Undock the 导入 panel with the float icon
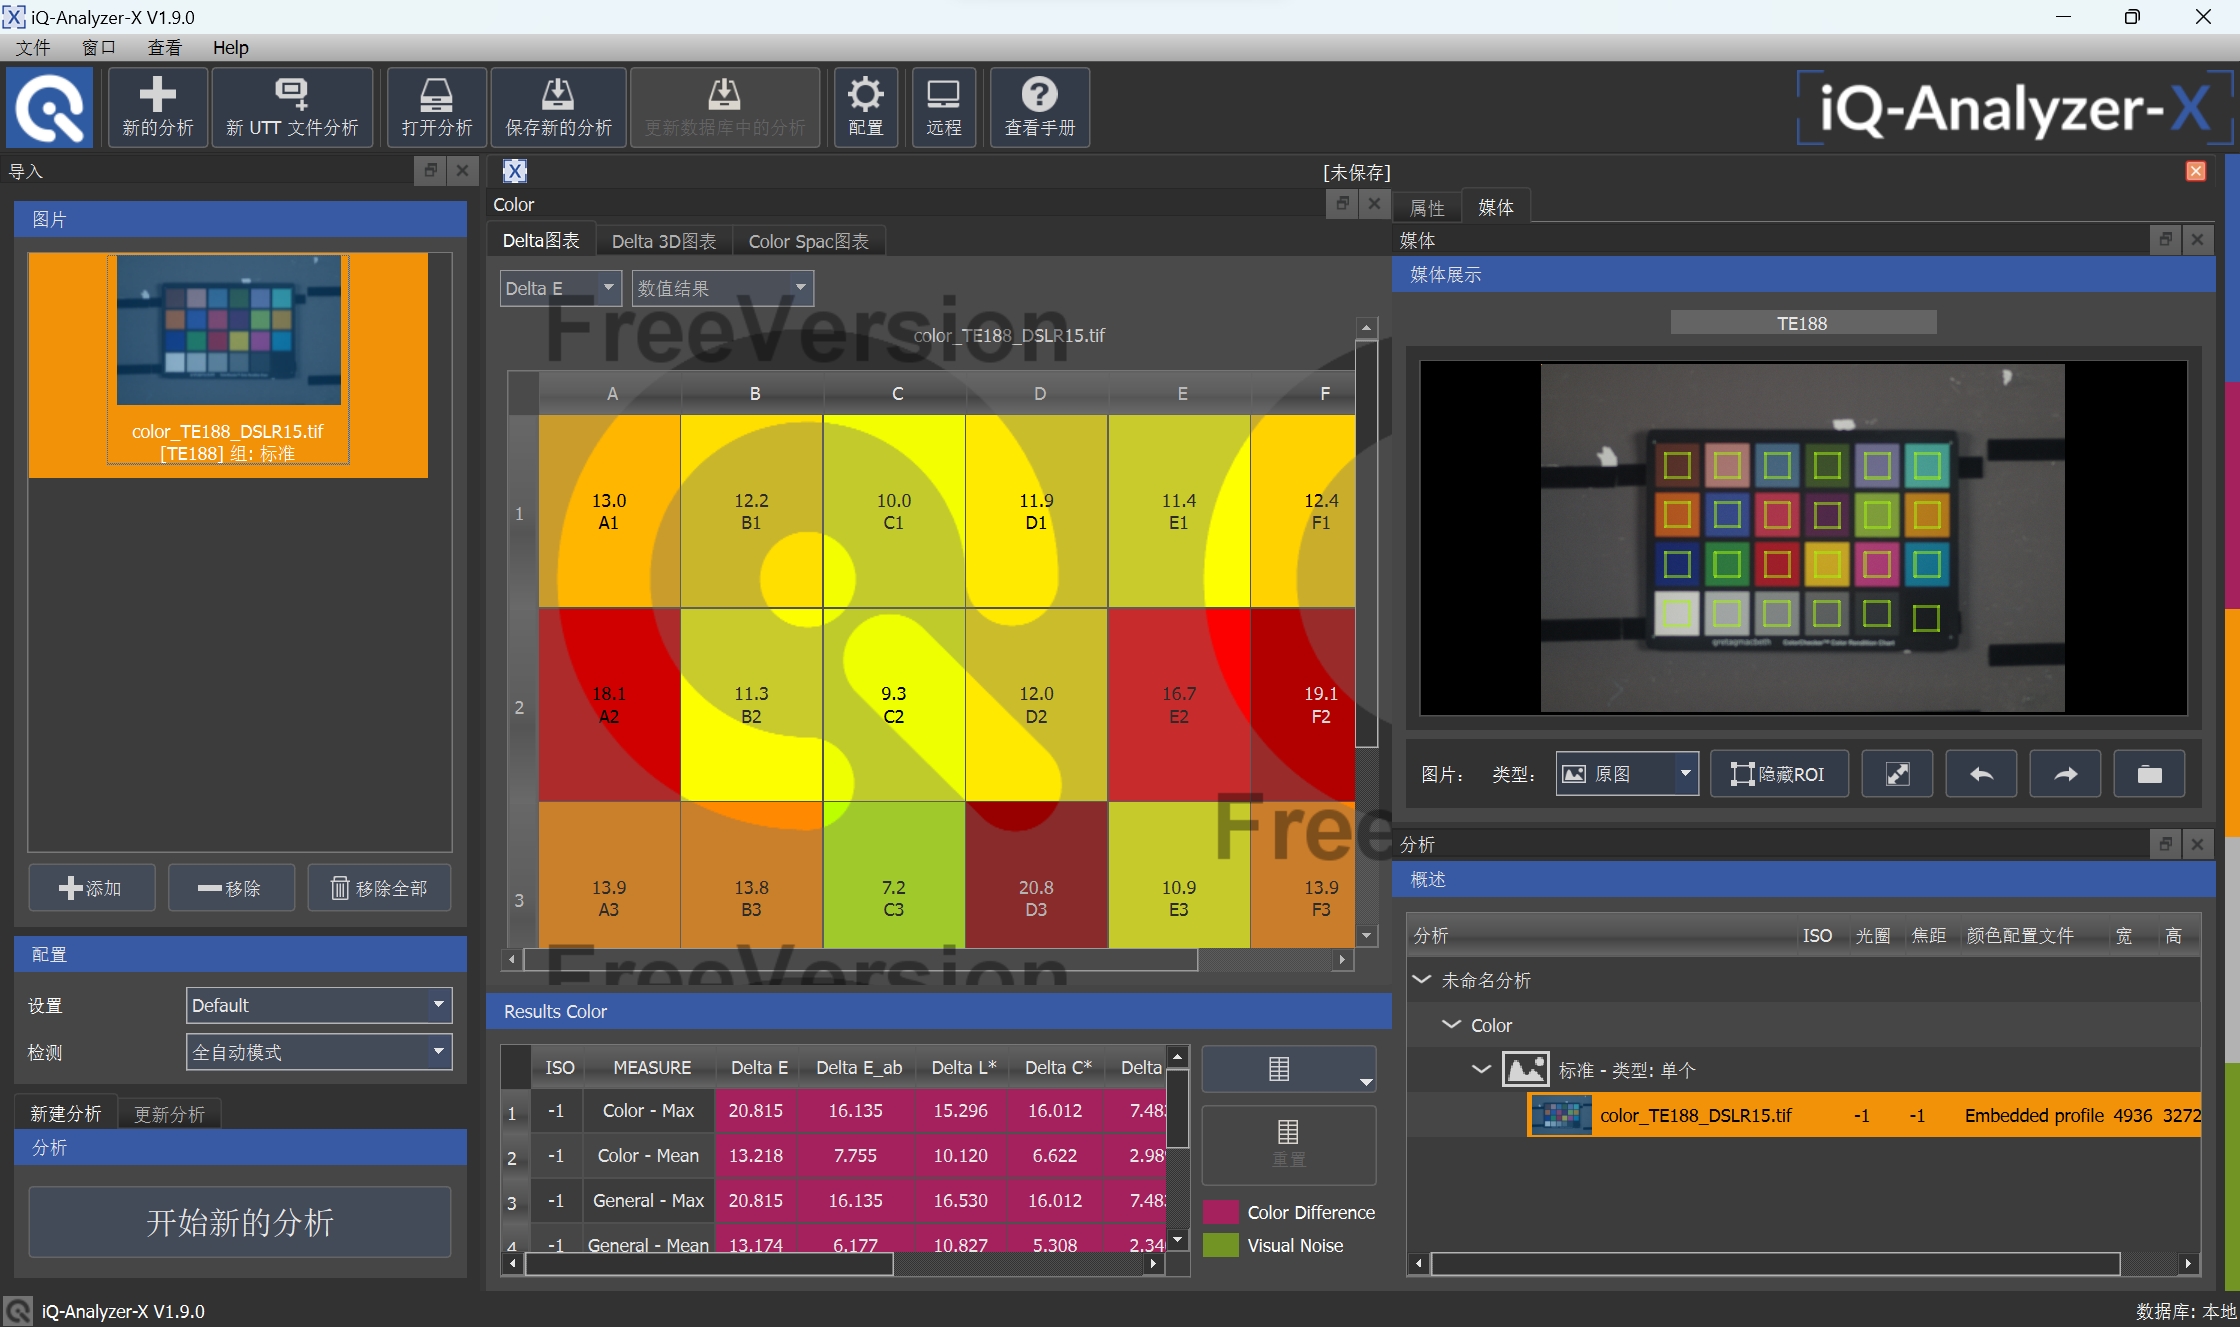The width and height of the screenshot is (2240, 1327). (430, 170)
